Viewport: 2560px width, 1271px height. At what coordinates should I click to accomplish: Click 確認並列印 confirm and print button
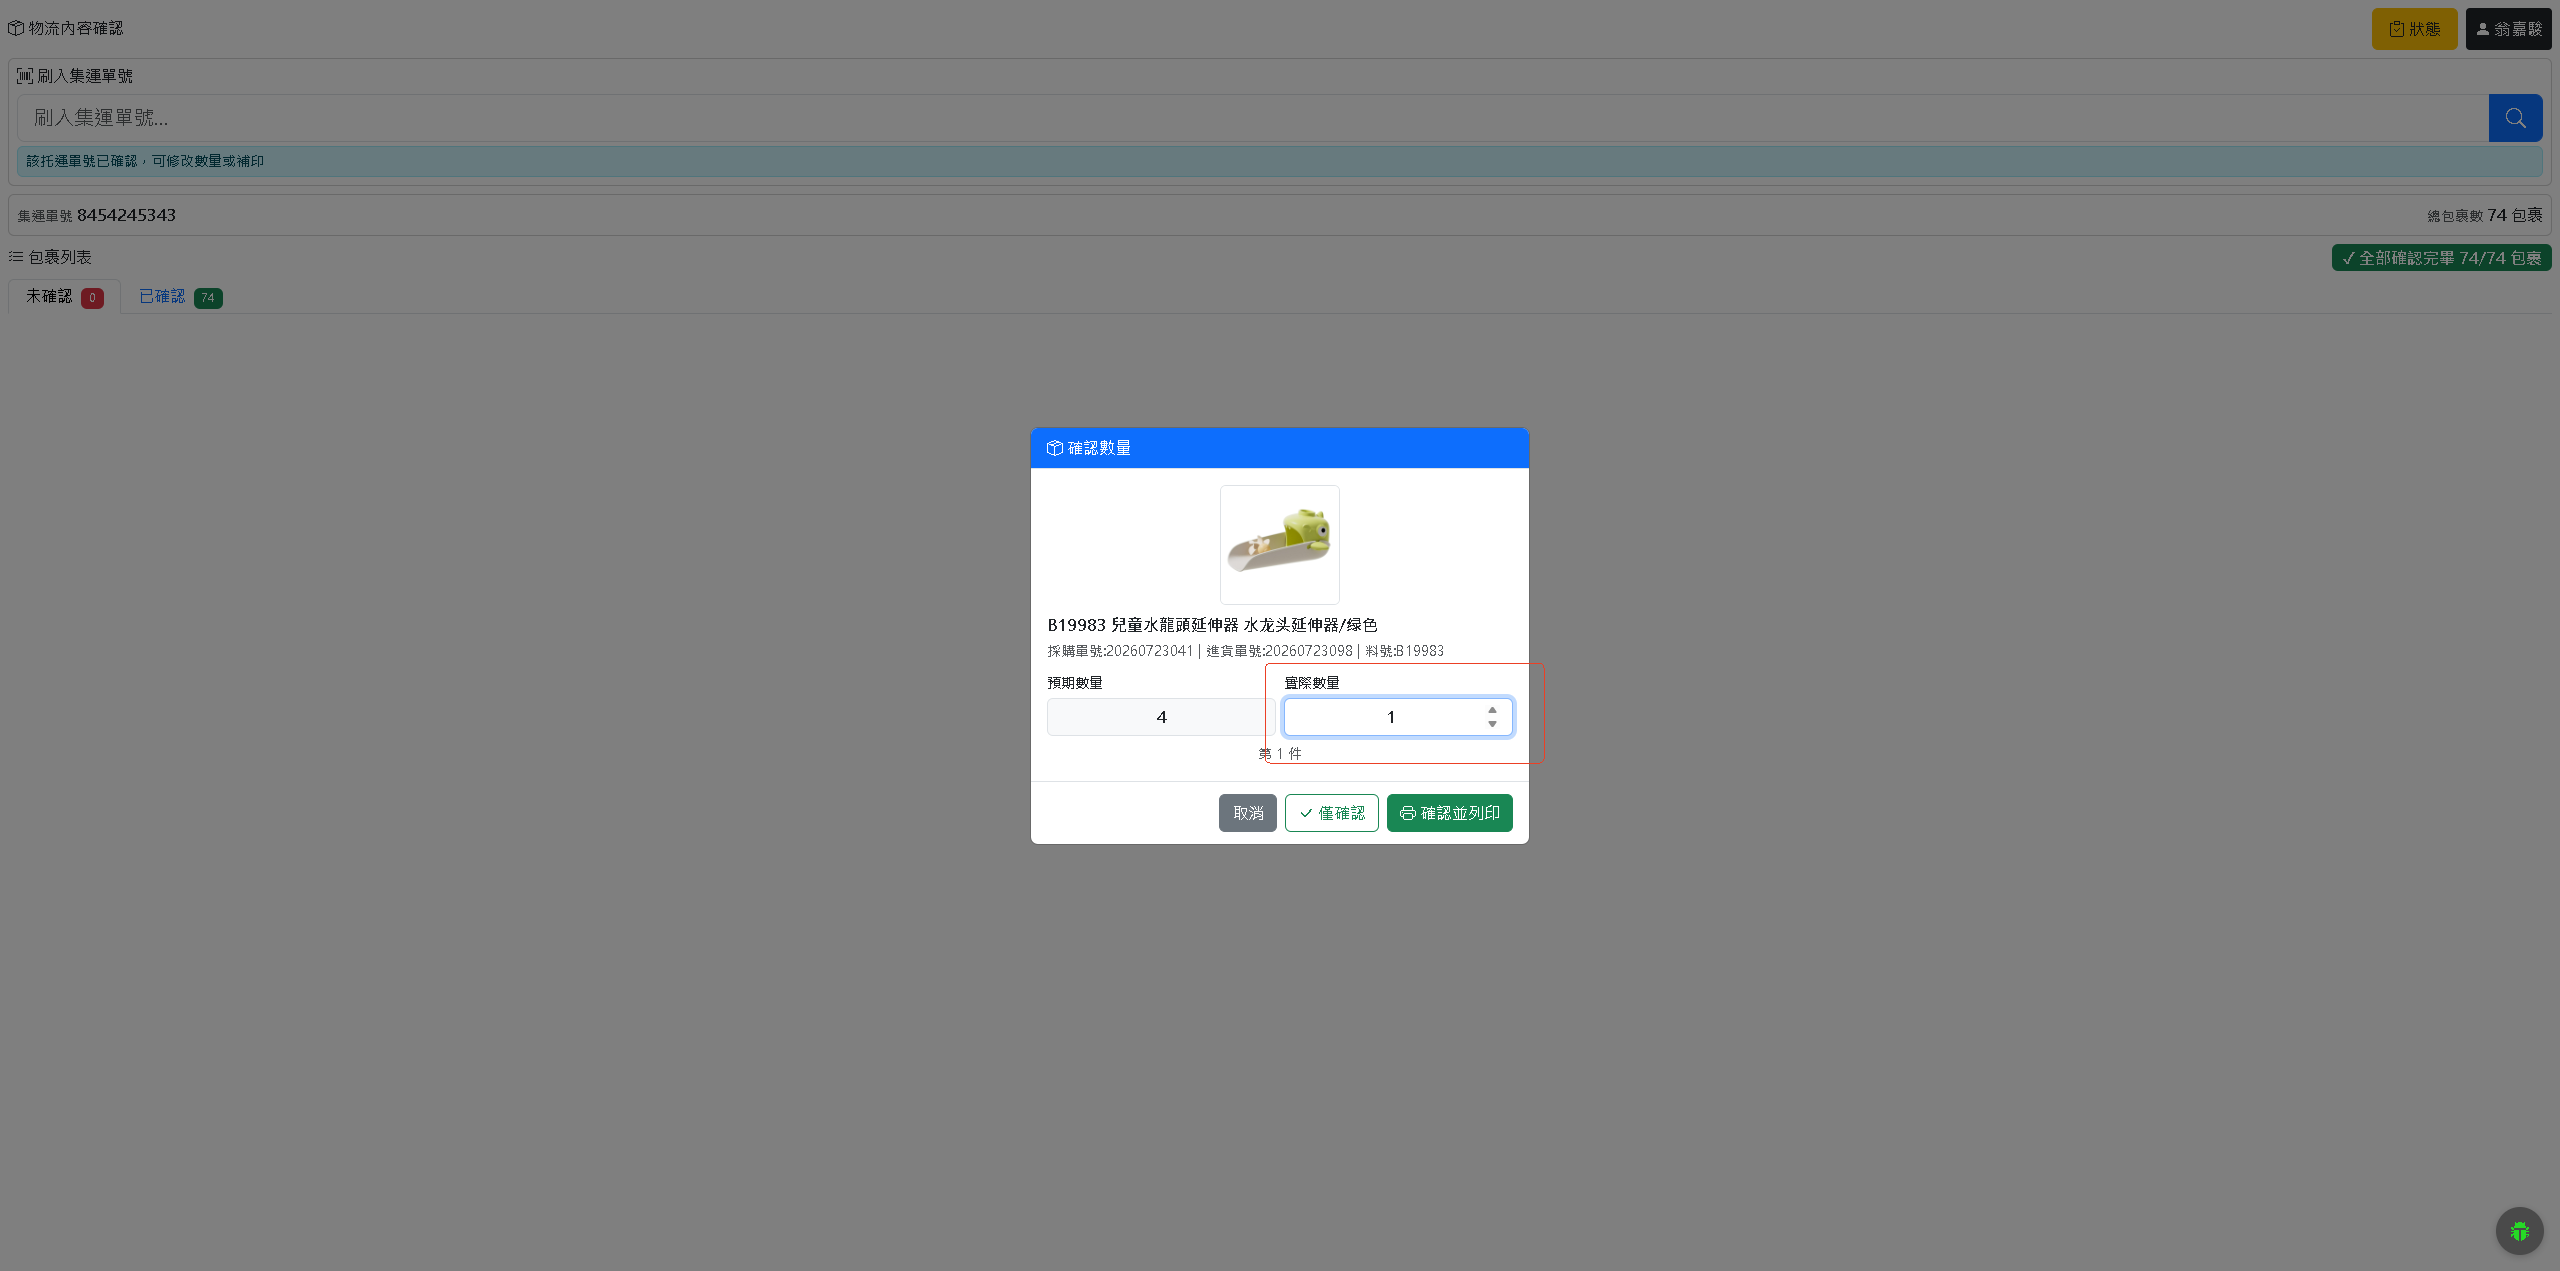tap(1449, 813)
